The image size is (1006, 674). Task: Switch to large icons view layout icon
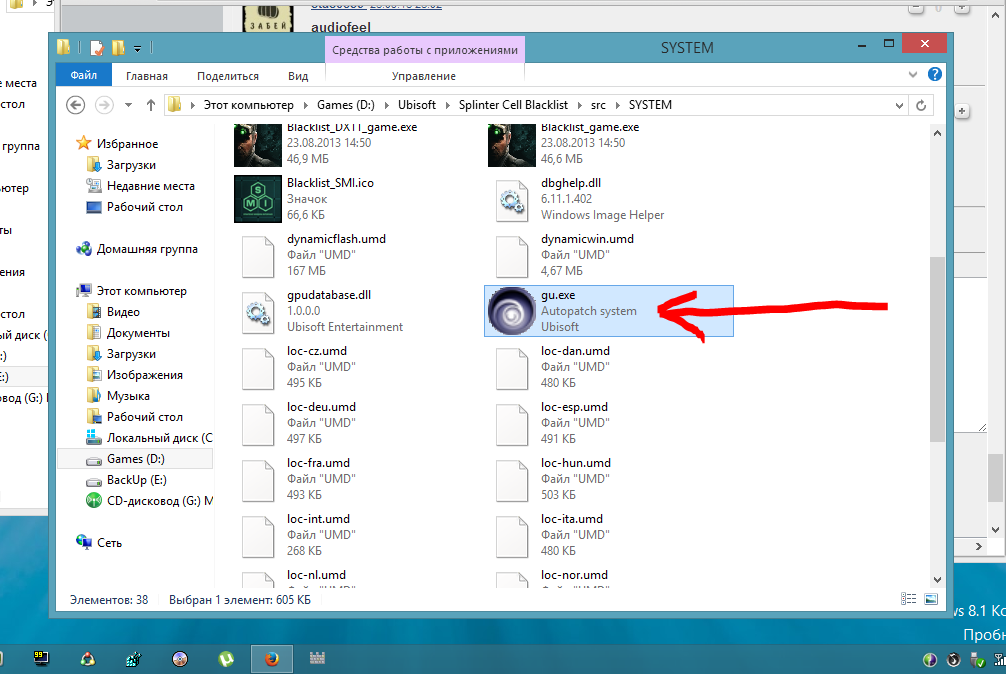(x=931, y=599)
